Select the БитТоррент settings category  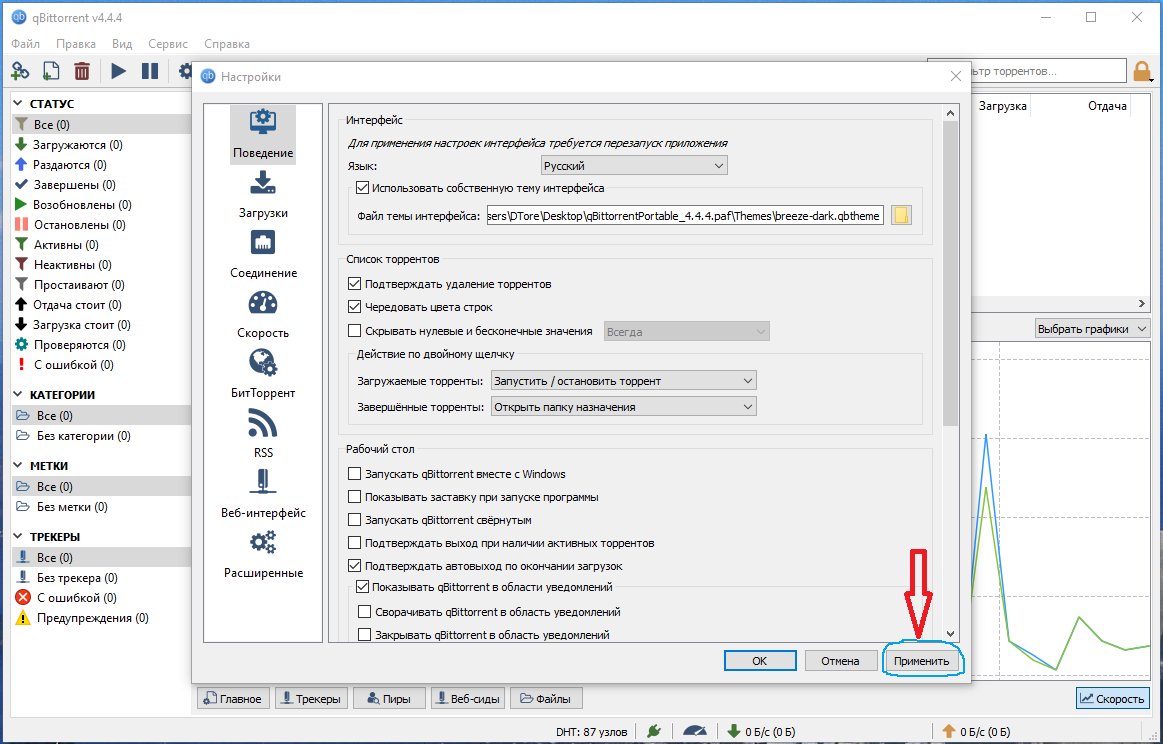point(263,375)
